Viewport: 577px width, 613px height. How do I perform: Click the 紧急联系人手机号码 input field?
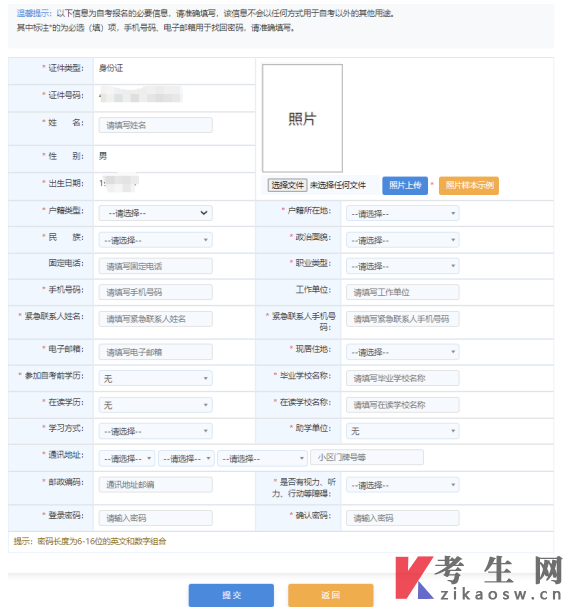pyautogui.click(x=403, y=319)
